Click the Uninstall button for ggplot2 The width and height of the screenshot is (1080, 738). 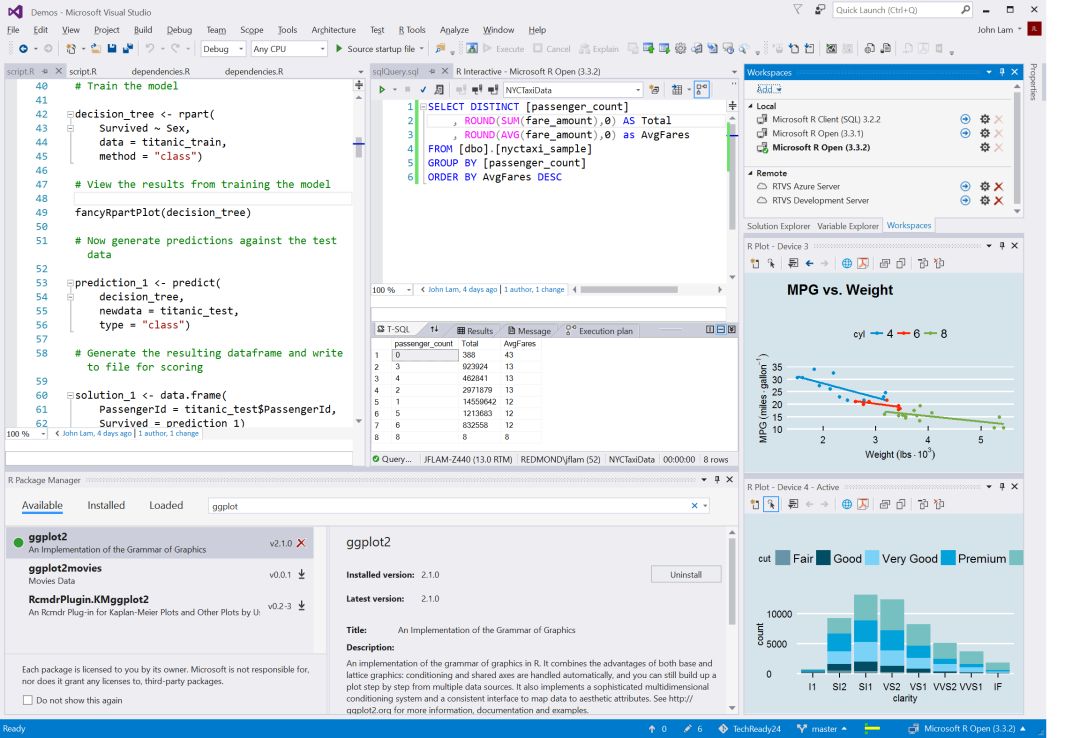(685, 575)
